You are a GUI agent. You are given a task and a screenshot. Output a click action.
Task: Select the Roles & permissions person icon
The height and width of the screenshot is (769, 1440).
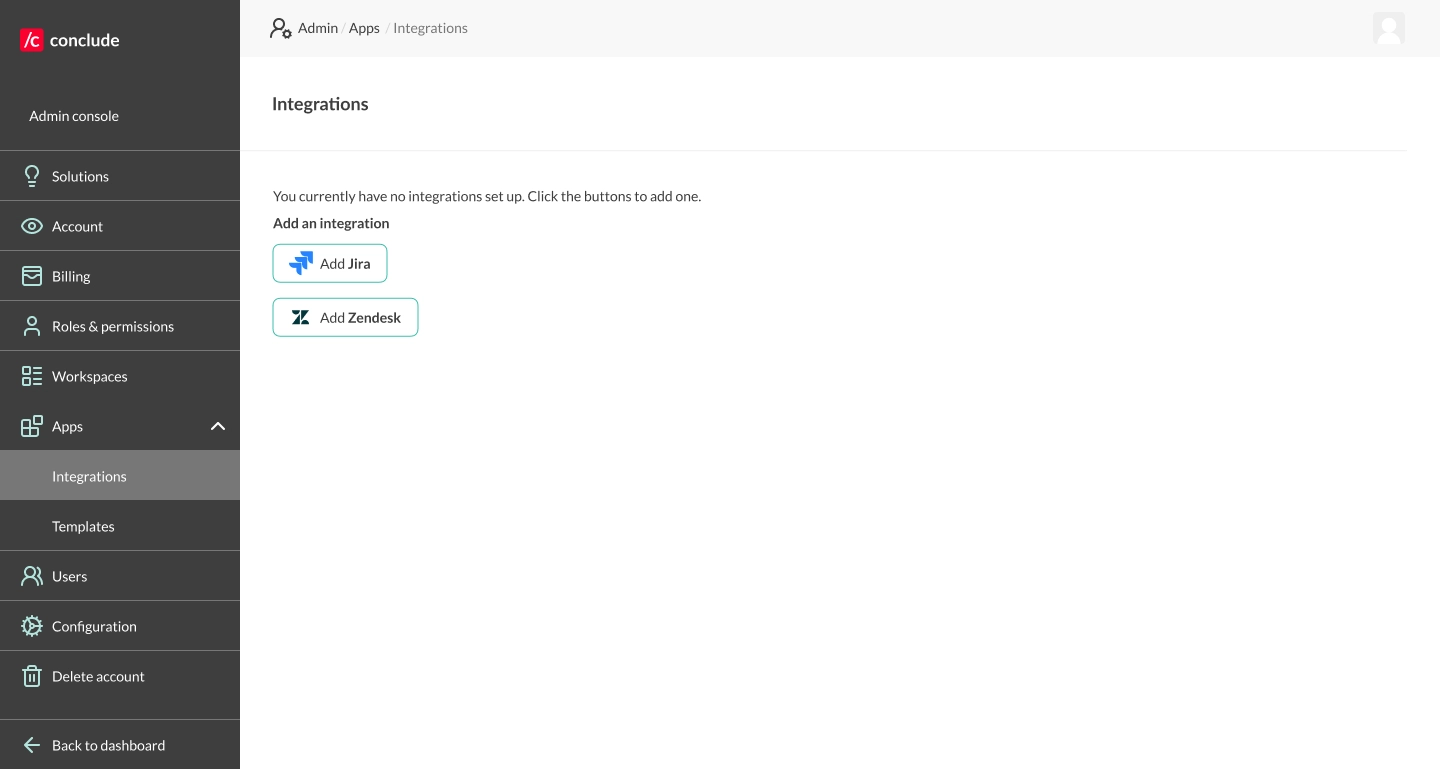(x=32, y=326)
